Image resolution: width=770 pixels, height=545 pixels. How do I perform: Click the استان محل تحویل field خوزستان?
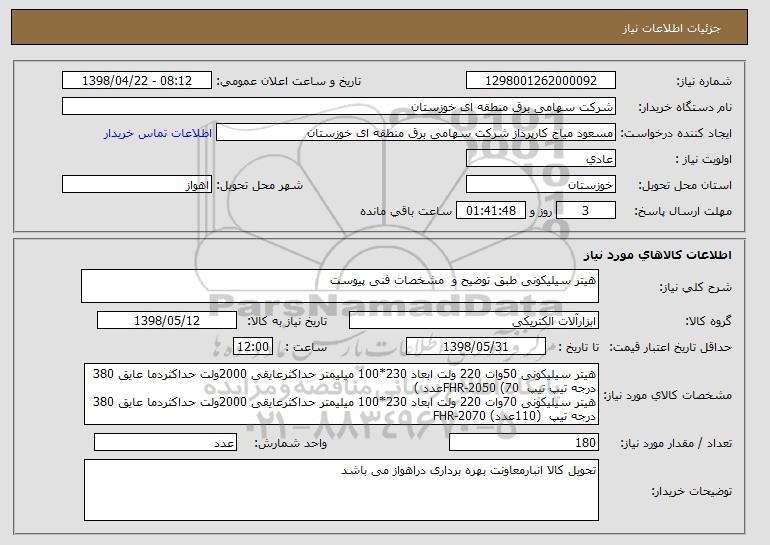(x=541, y=185)
